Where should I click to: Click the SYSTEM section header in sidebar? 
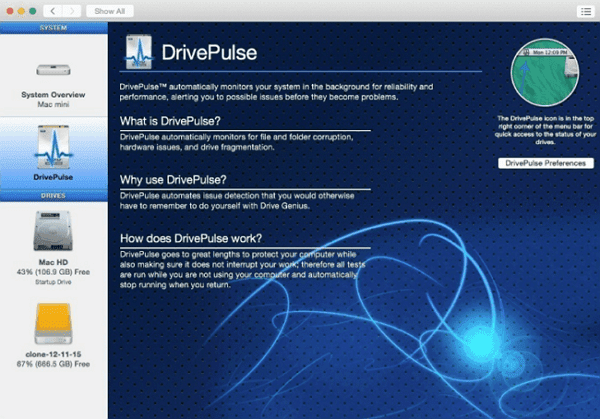click(x=54, y=28)
